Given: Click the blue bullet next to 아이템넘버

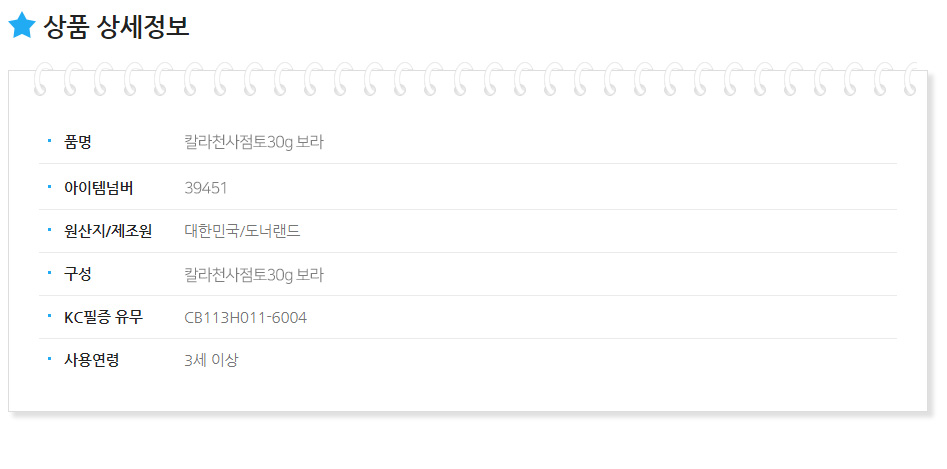Looking at the screenshot, I should (x=49, y=187).
